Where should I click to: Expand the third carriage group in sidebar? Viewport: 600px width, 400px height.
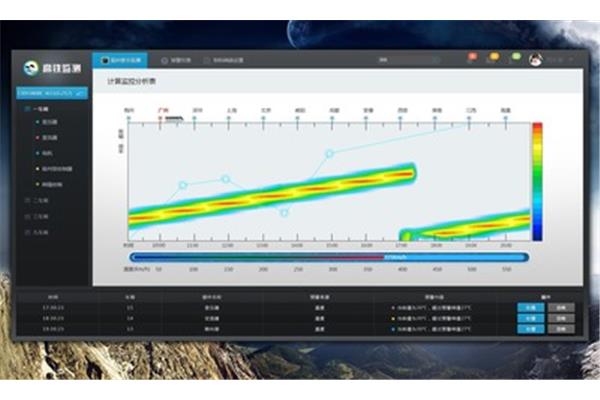pyautogui.click(x=37, y=216)
